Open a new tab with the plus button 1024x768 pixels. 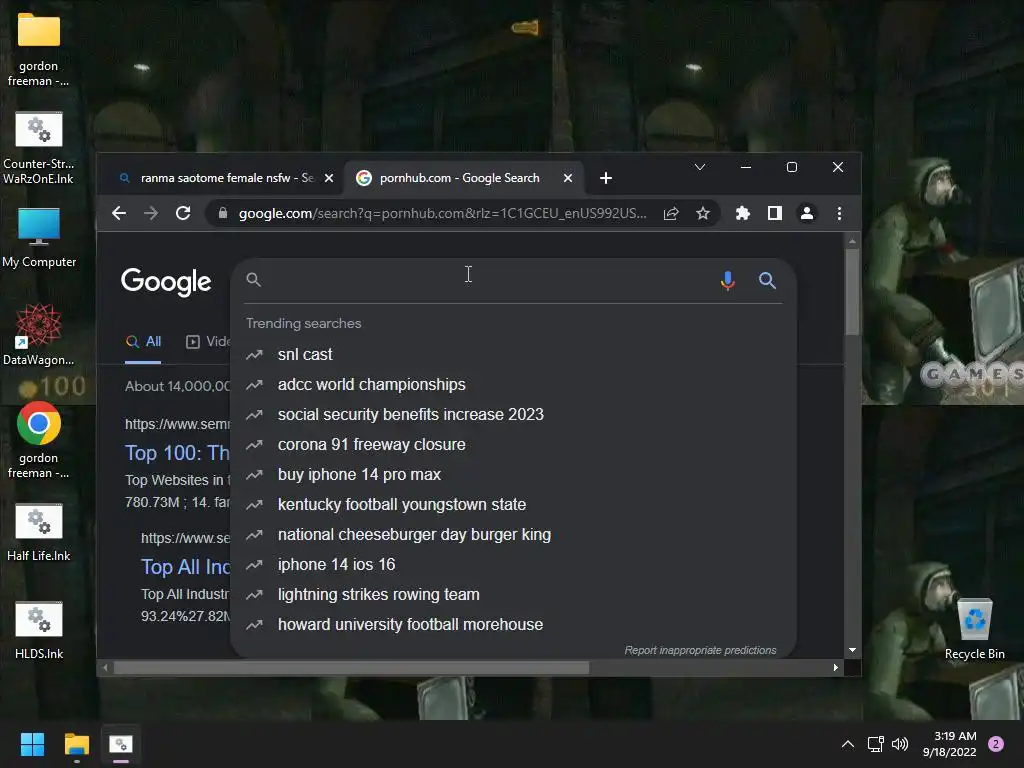click(605, 178)
